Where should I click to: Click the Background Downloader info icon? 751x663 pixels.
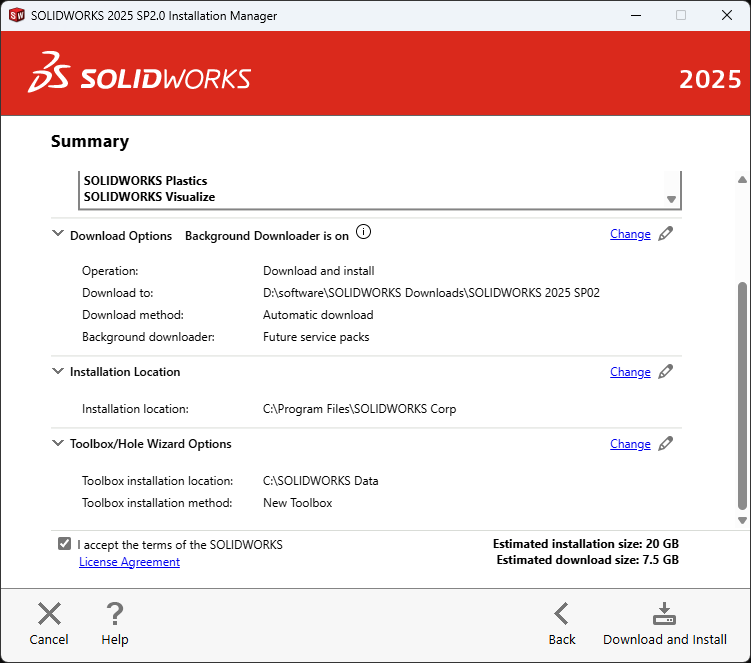363,233
